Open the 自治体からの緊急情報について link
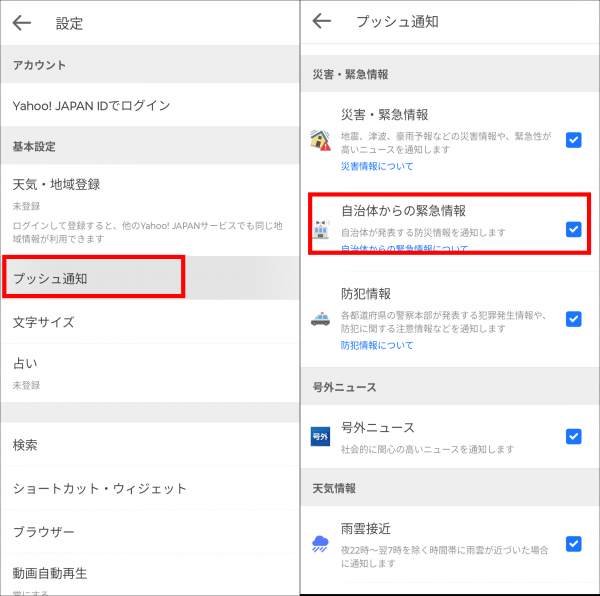Viewport: 600px width, 596px height. (x=404, y=248)
